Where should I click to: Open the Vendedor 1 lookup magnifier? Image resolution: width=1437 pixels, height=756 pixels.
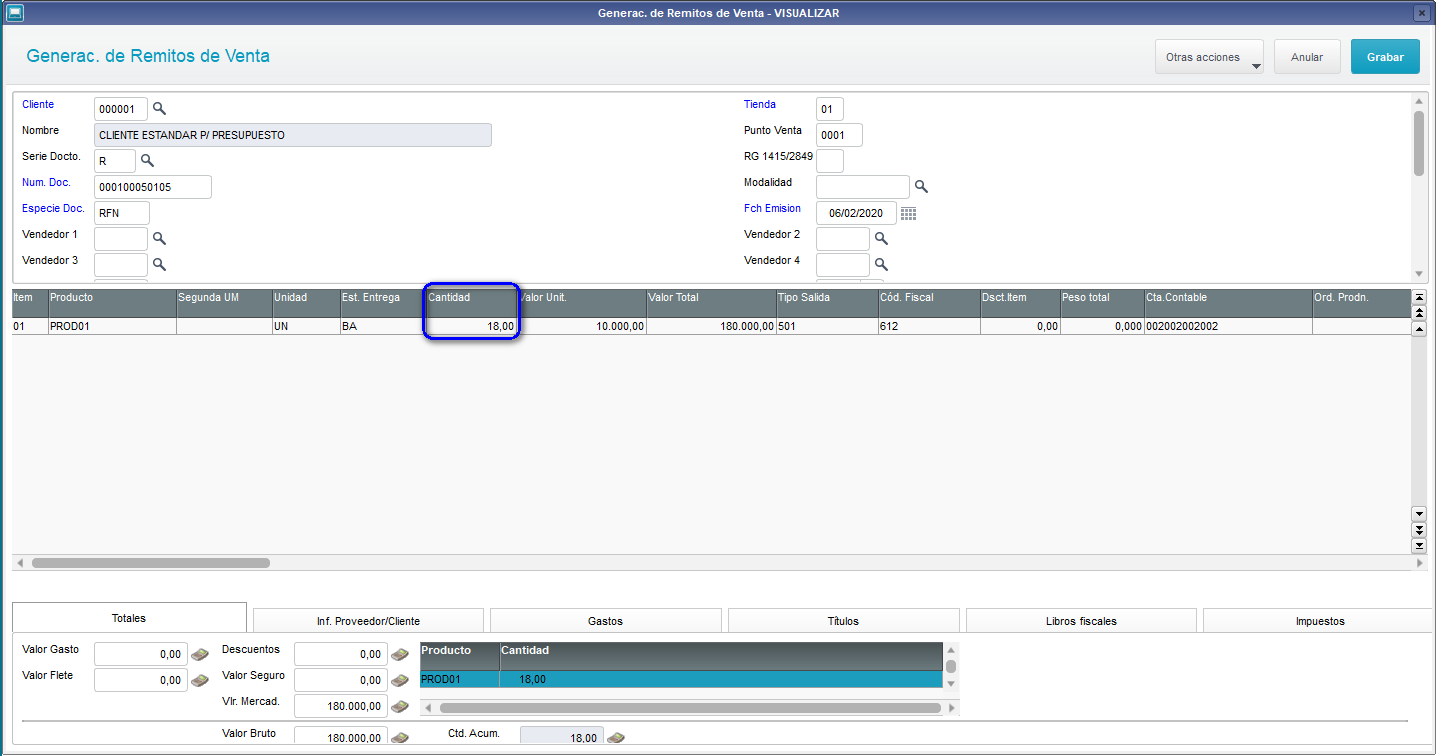(159, 238)
